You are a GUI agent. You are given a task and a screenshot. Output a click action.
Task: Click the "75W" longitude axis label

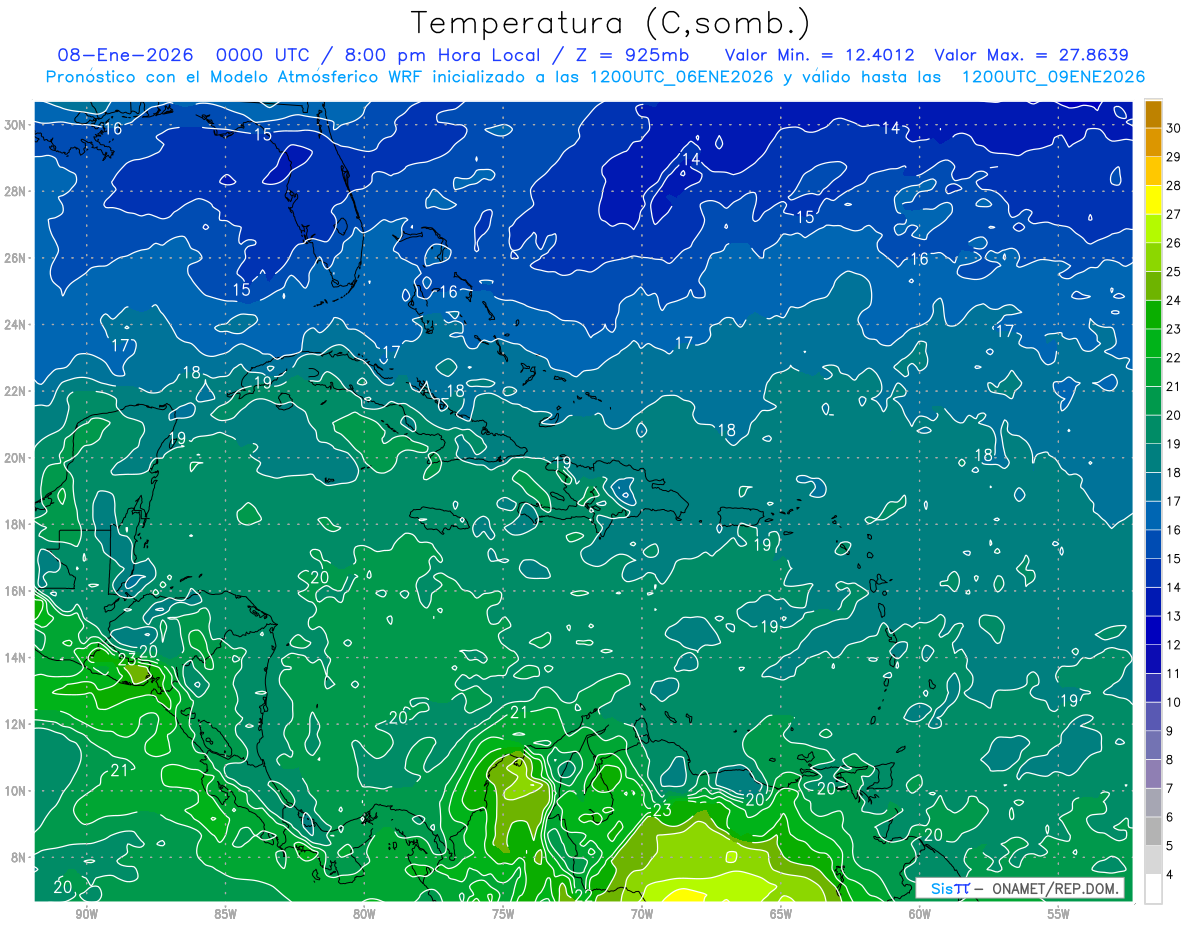[x=503, y=914]
